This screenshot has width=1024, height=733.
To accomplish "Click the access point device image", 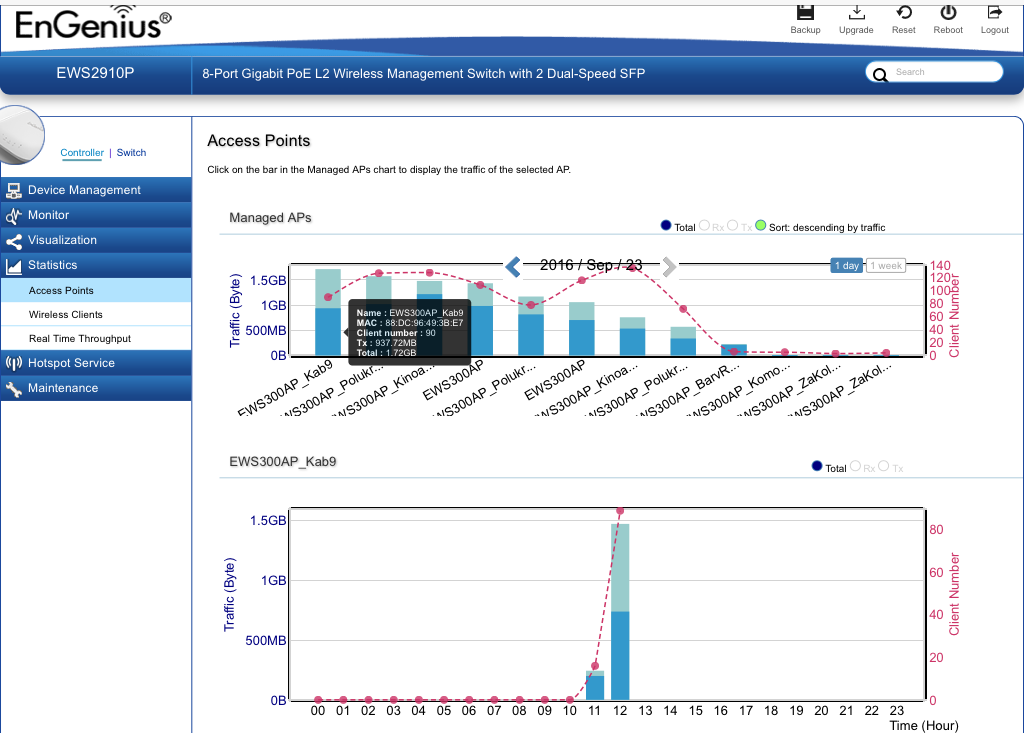I will tap(22, 135).
